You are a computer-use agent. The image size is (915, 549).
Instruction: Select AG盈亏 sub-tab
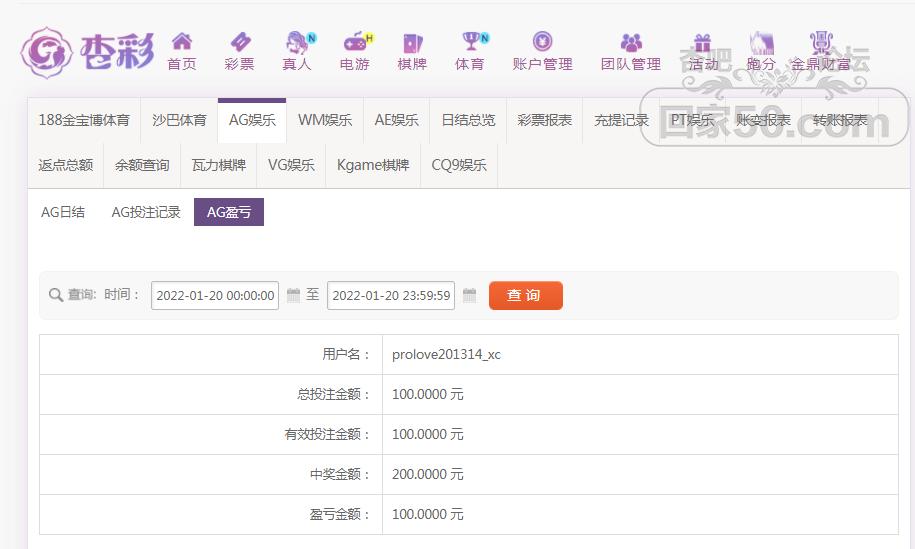229,212
